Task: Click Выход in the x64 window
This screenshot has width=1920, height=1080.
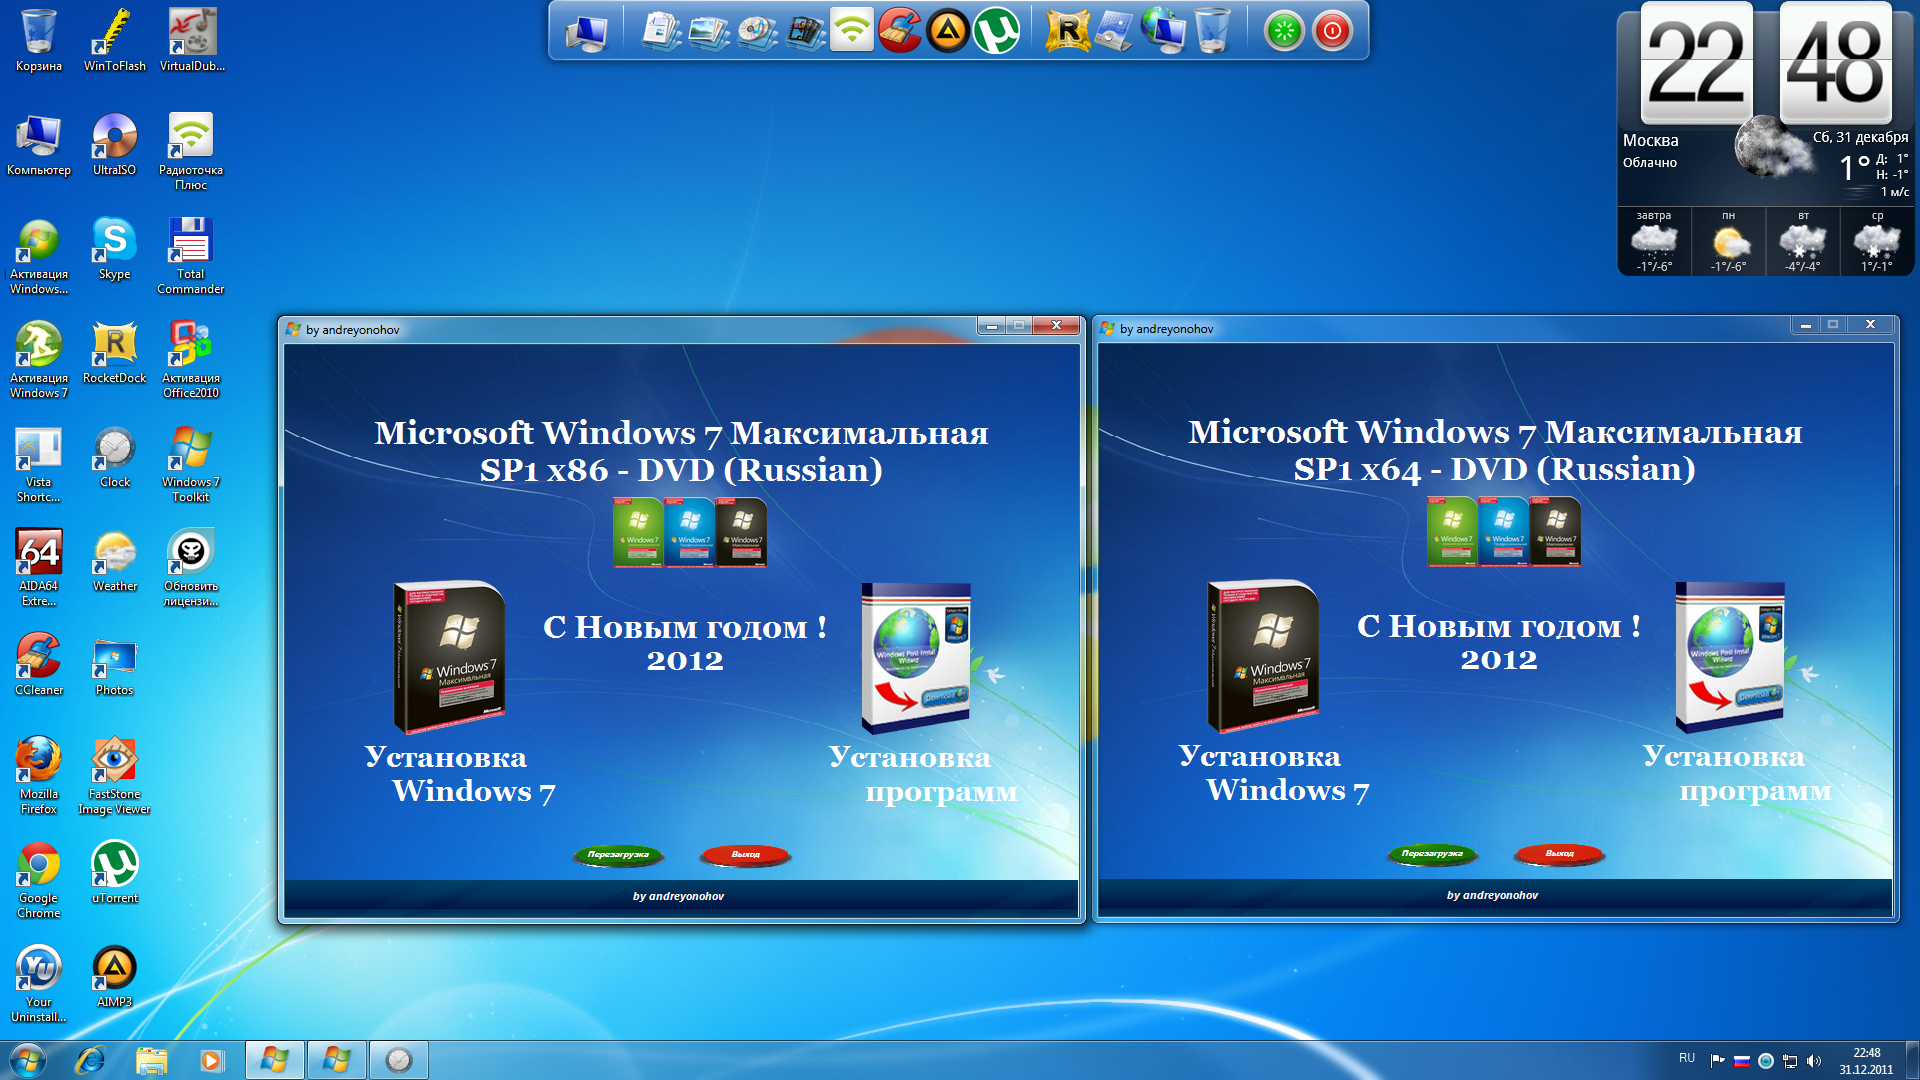Action: click(1560, 854)
